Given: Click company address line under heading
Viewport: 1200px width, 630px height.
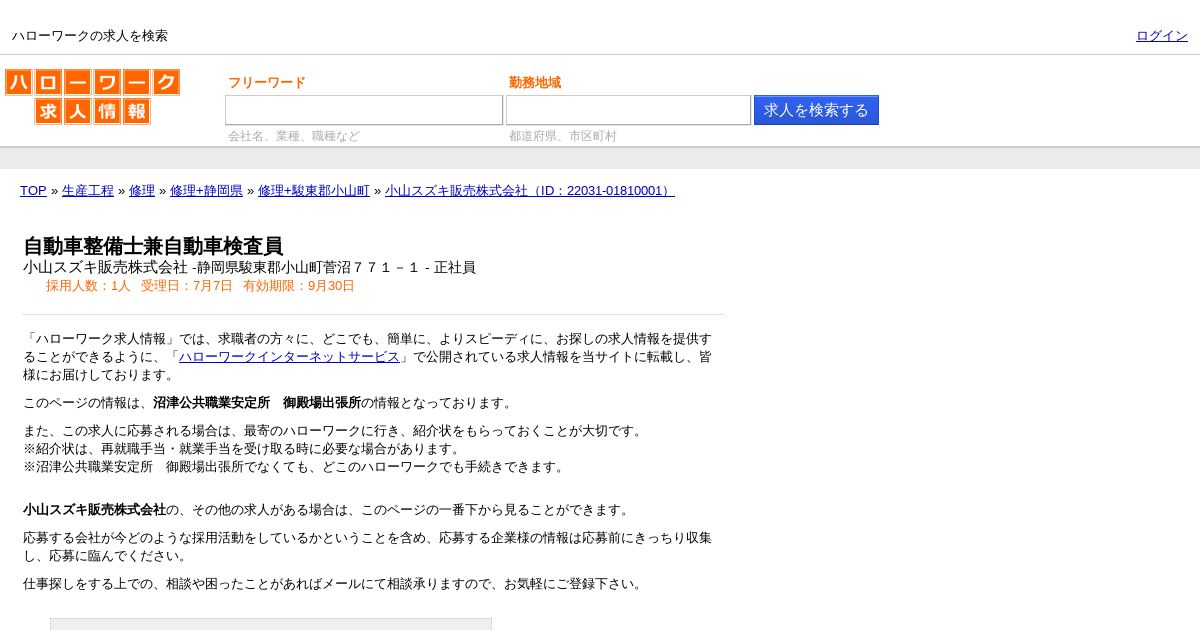Looking at the screenshot, I should pyautogui.click(x=249, y=268).
